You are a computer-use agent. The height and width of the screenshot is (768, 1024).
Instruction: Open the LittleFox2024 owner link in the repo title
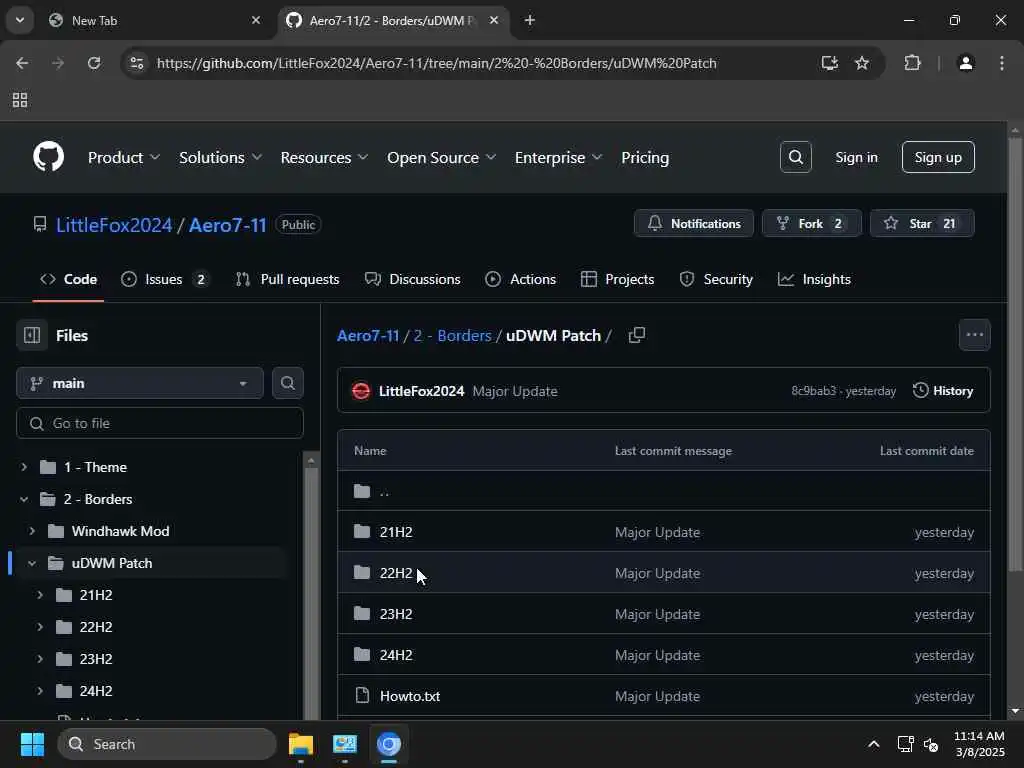(x=114, y=225)
